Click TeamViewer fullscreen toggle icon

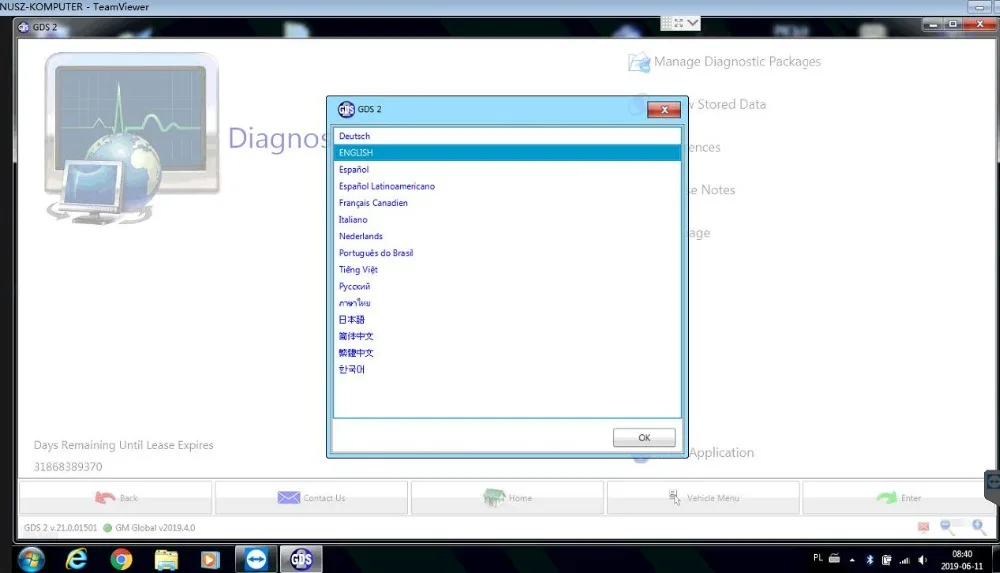(x=679, y=23)
